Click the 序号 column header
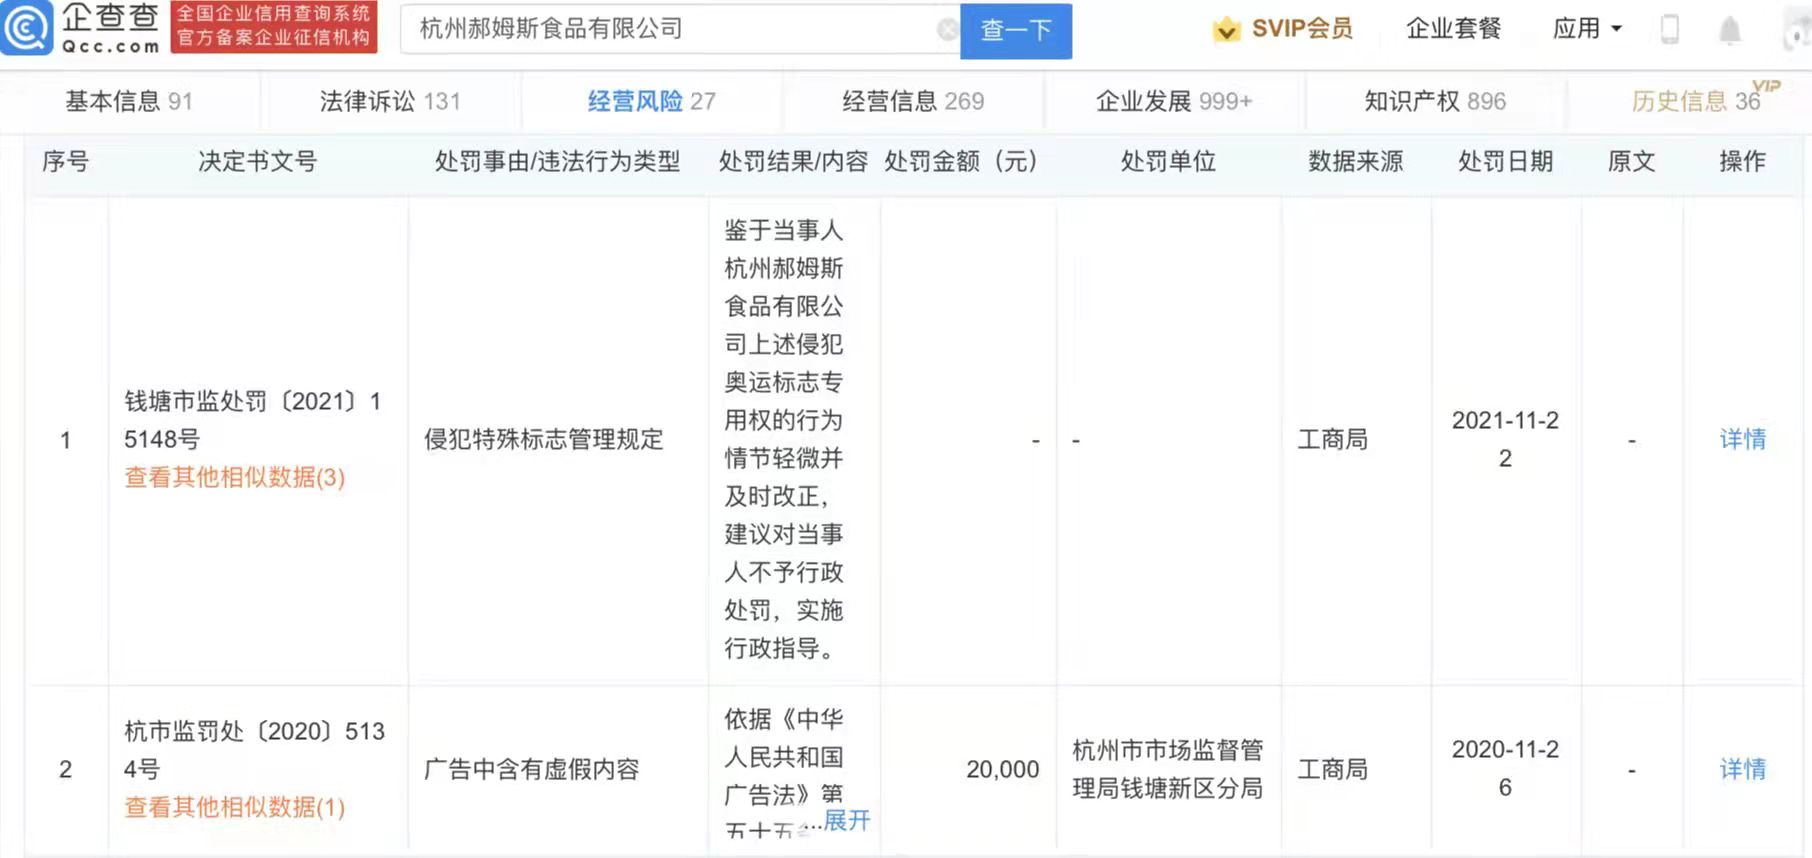The height and width of the screenshot is (858, 1812). (66, 161)
